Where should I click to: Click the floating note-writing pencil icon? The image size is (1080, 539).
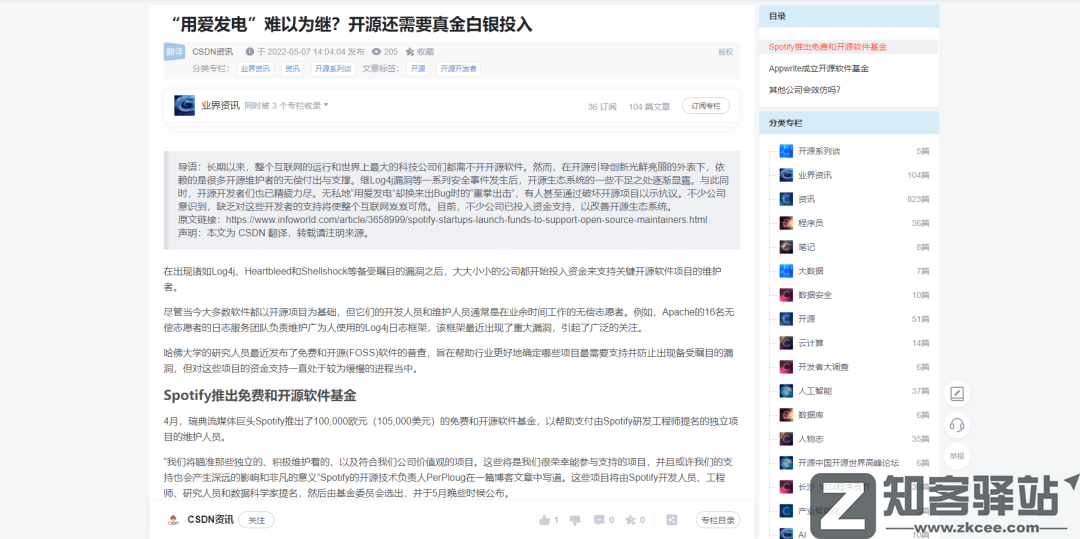956,394
